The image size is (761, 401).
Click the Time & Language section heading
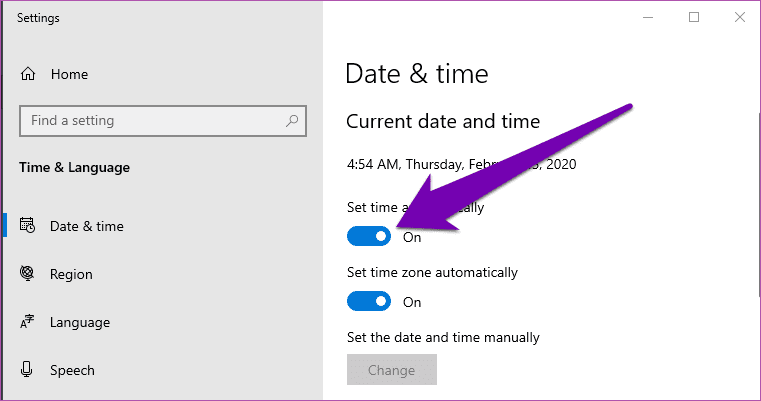(x=74, y=167)
